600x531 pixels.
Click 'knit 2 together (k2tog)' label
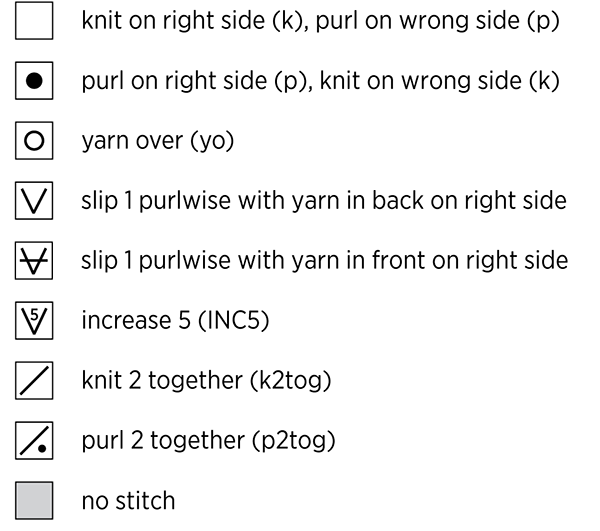pos(206,381)
